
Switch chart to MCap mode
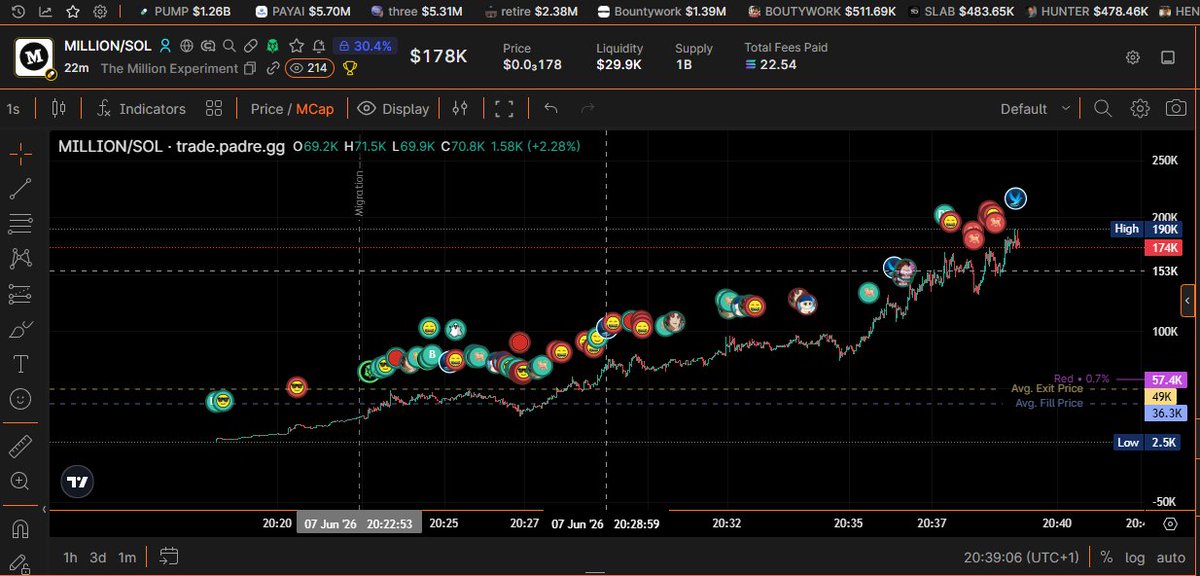[x=317, y=108]
